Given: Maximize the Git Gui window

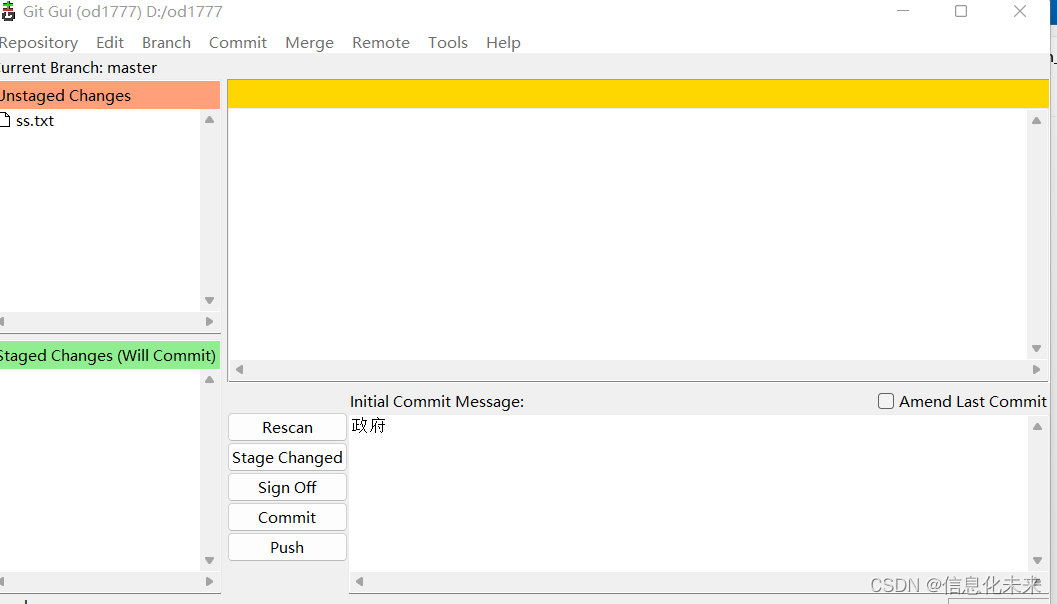Looking at the screenshot, I should (961, 11).
